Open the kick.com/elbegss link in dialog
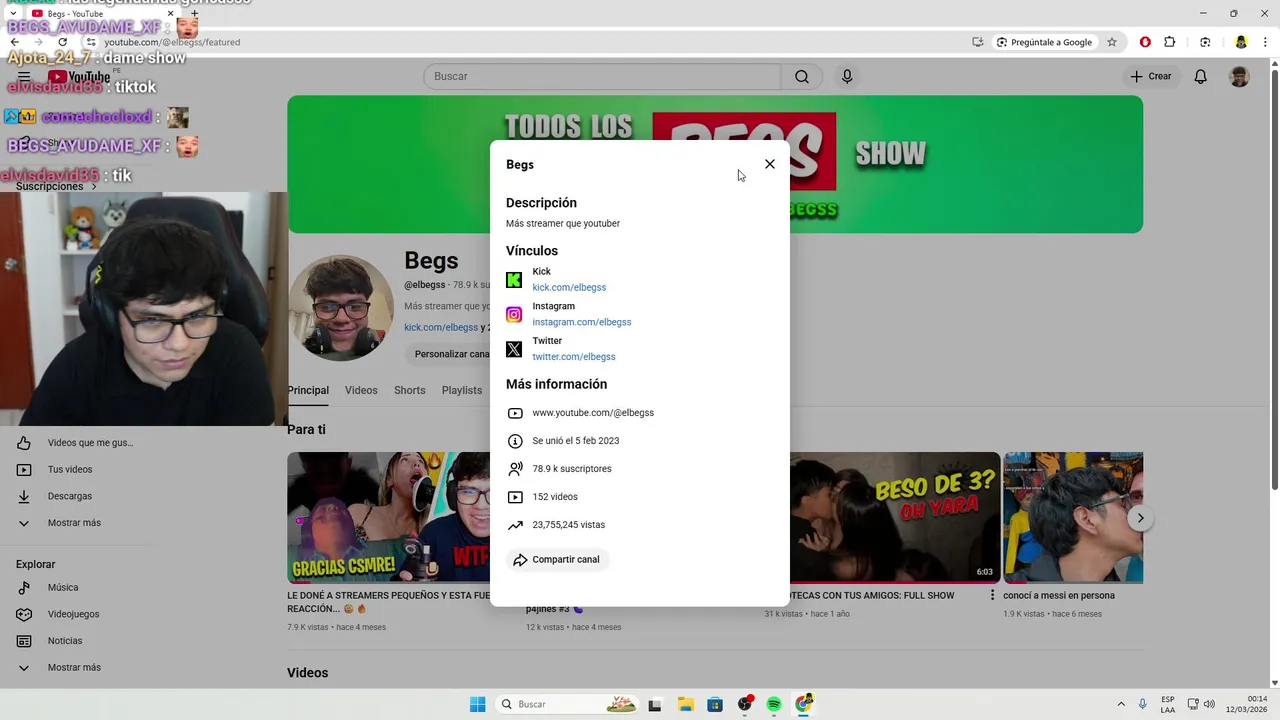 click(x=569, y=288)
